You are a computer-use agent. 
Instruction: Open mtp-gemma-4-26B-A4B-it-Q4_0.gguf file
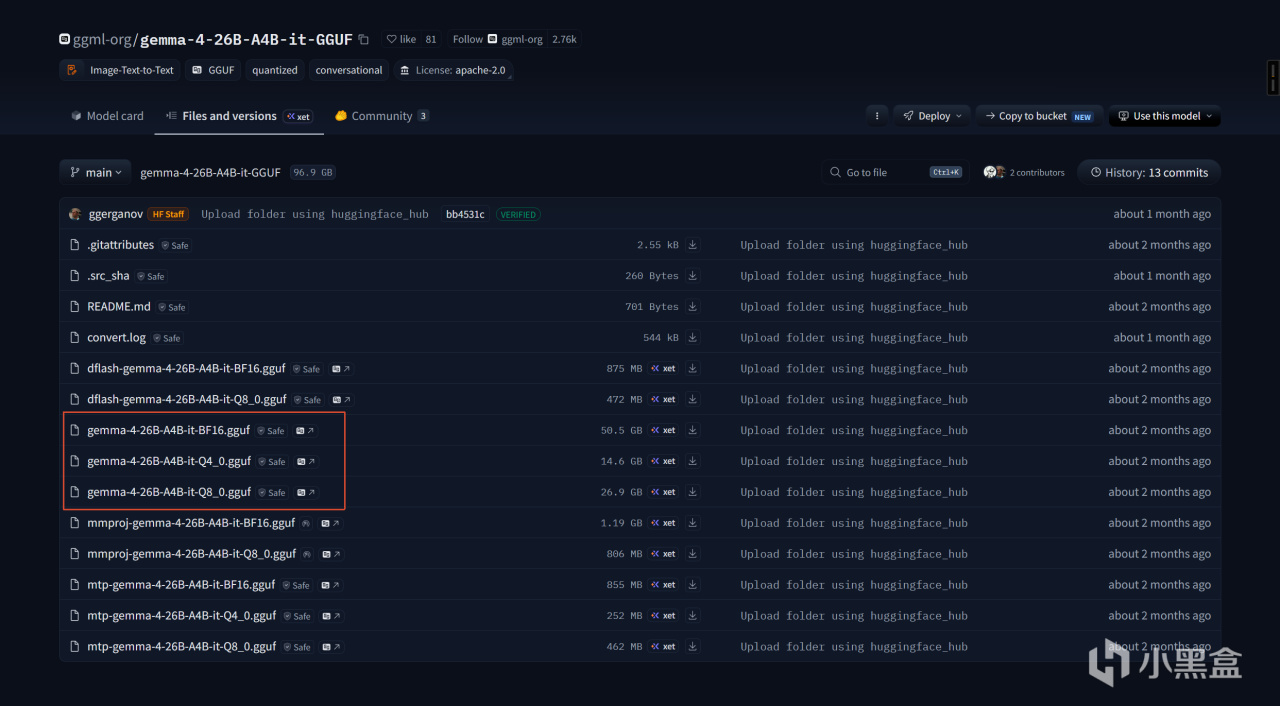pyautogui.click(x=182, y=616)
